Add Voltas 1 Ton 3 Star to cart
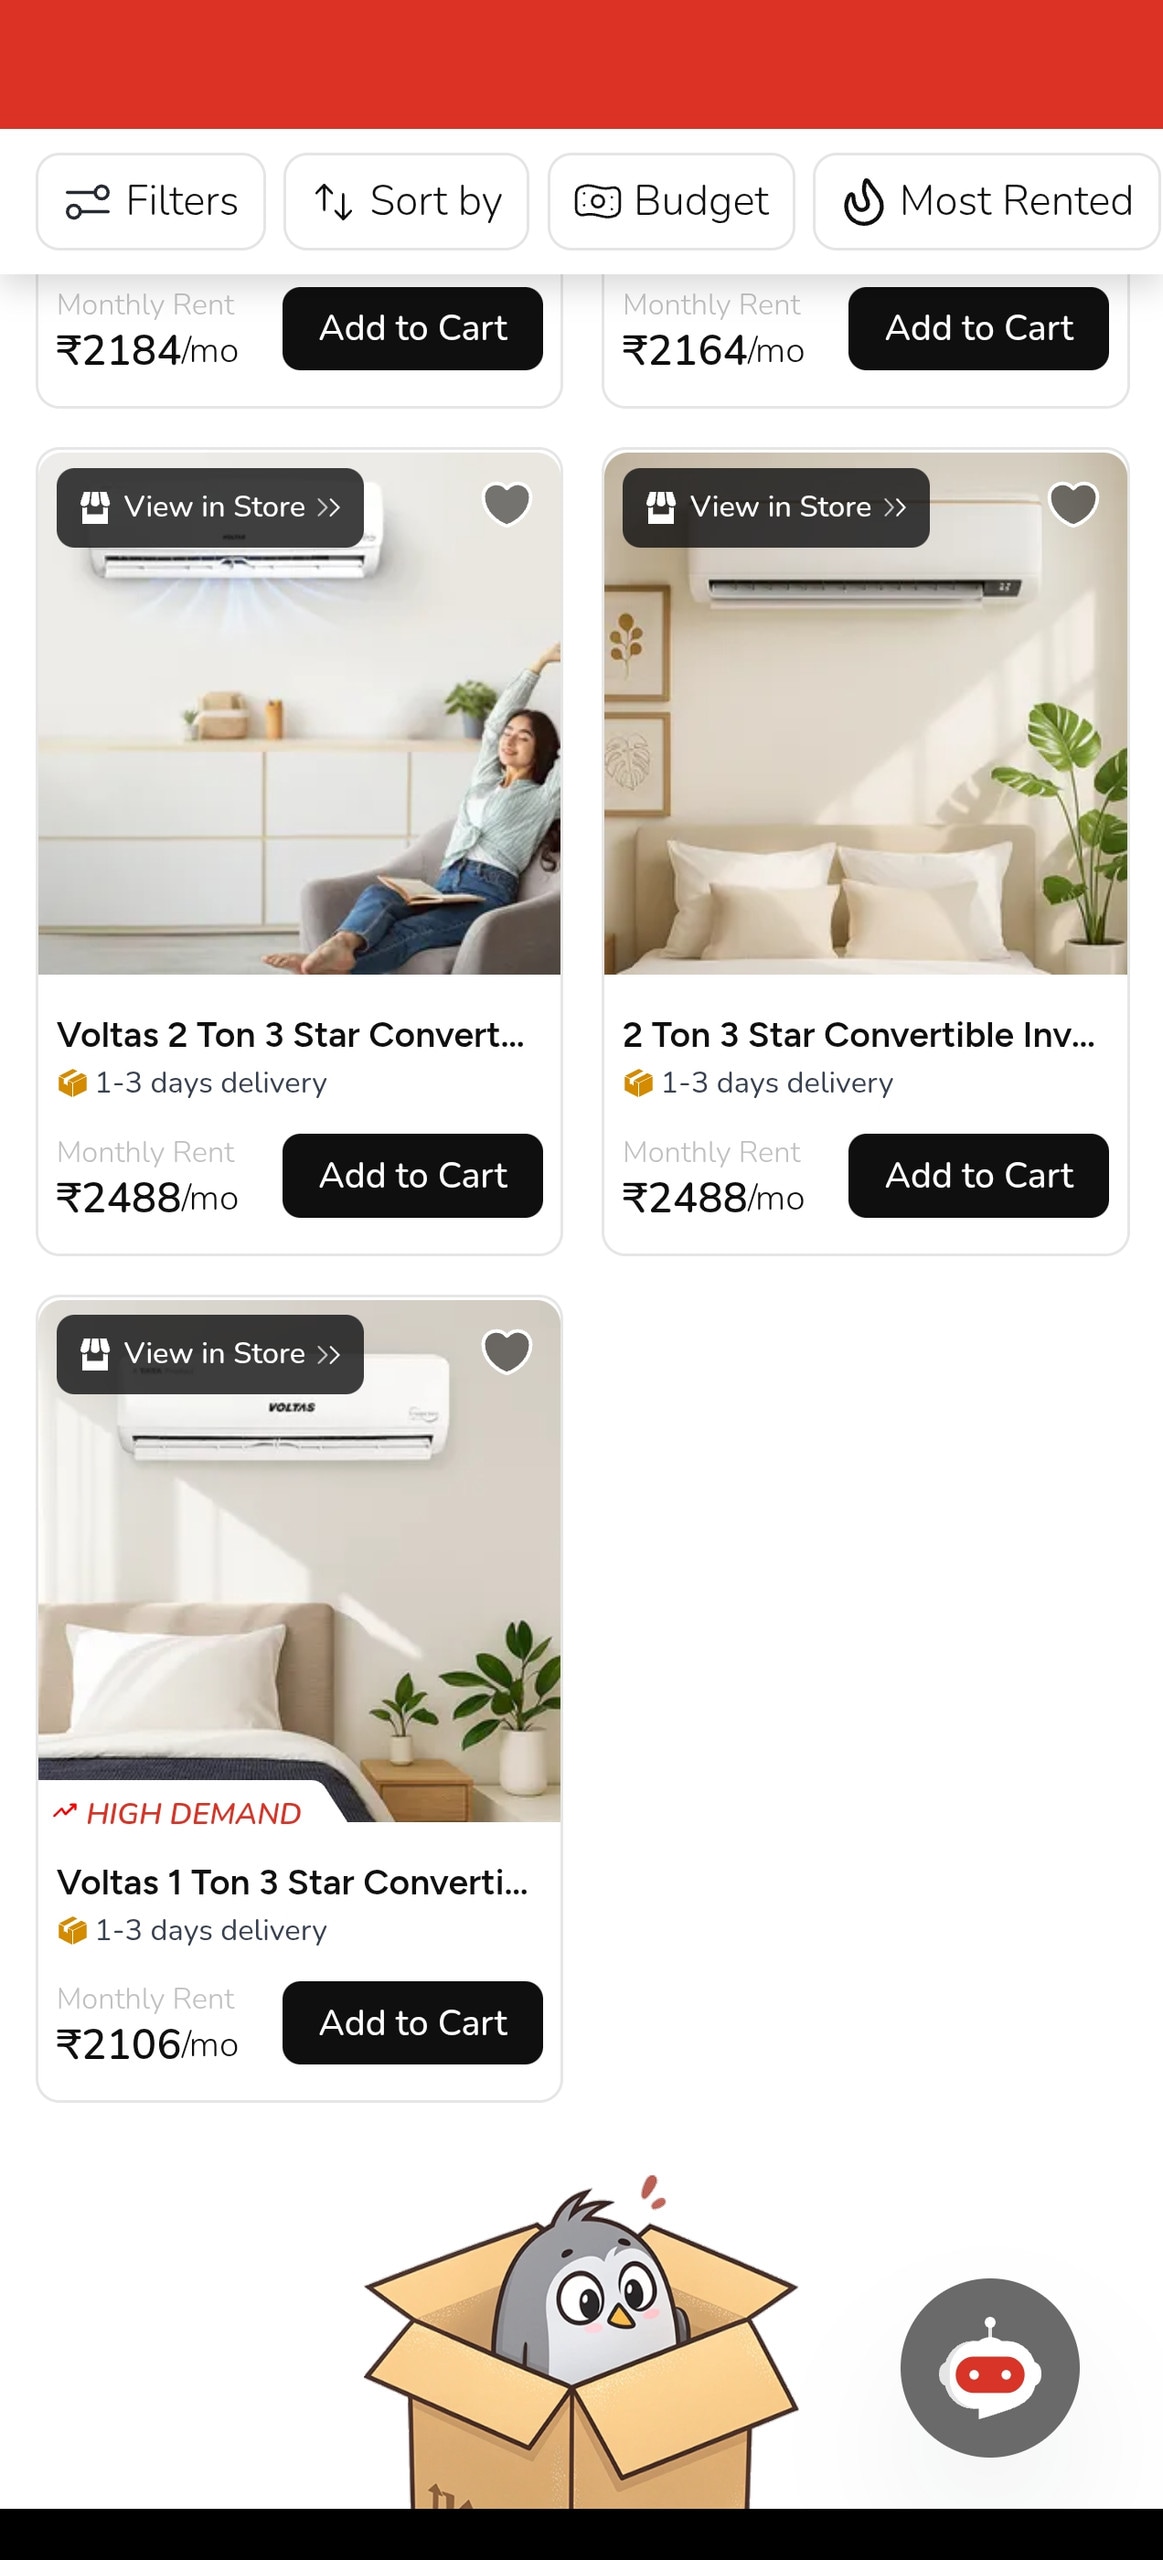 pos(412,2022)
